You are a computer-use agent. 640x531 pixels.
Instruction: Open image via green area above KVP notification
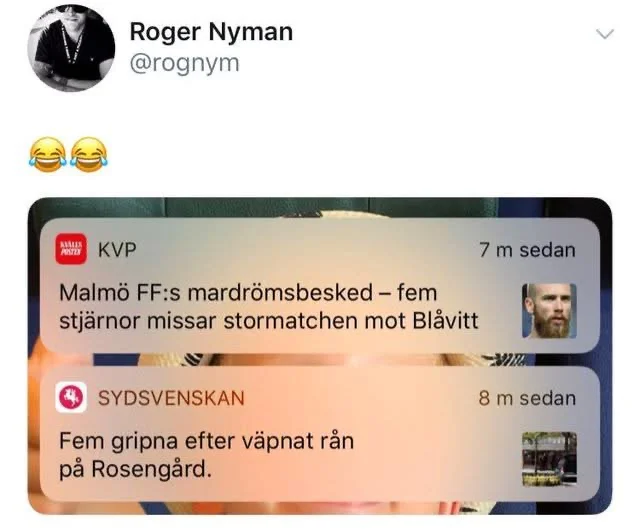pyautogui.click(x=320, y=207)
